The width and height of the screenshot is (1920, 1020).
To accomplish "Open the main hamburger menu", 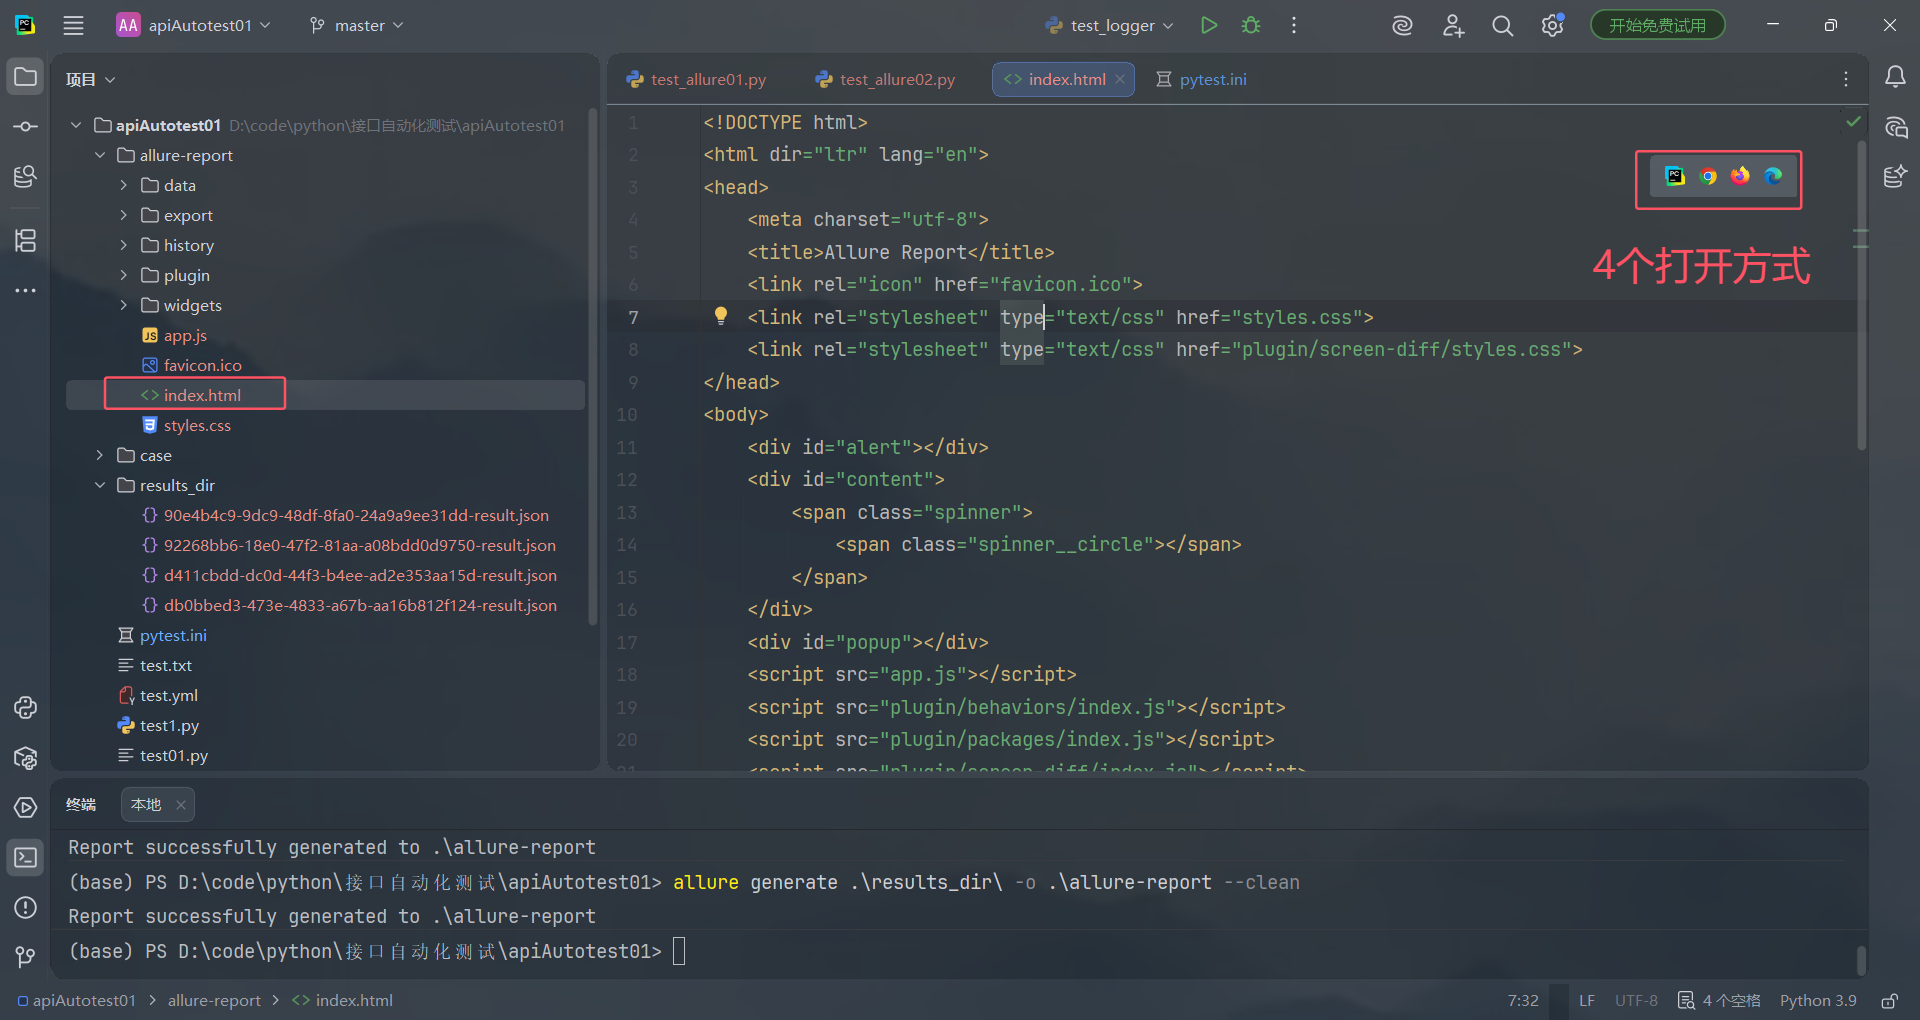I will (73, 26).
